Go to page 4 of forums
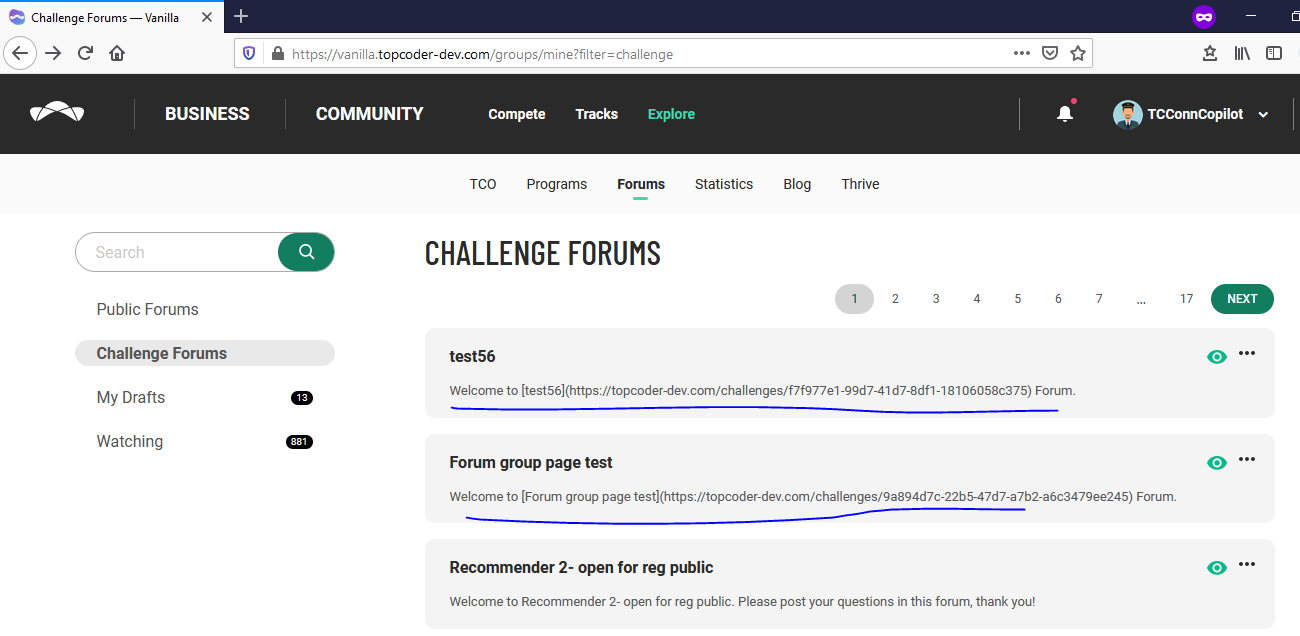This screenshot has height=636, width=1300. point(977,299)
